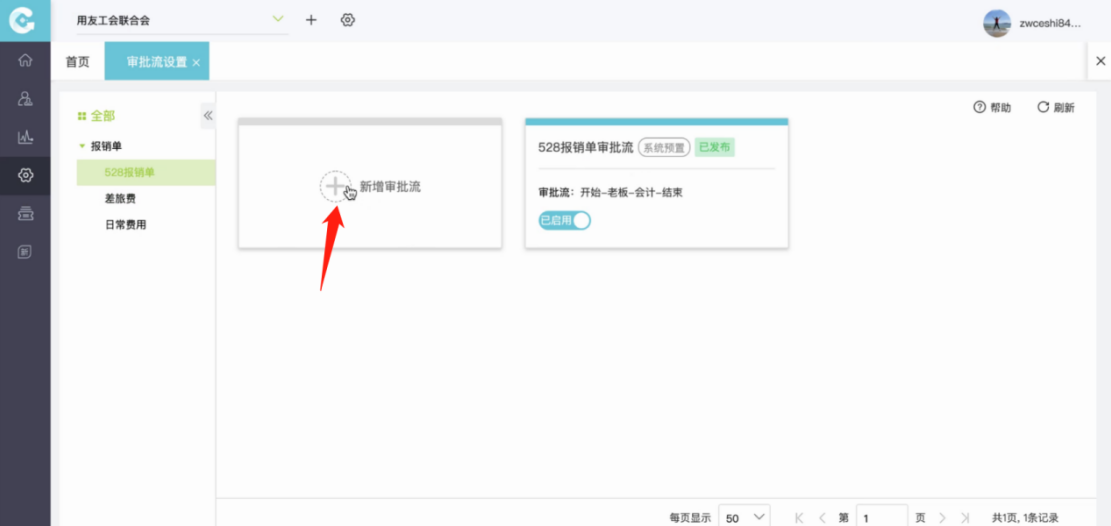The width and height of the screenshot is (1111, 526).
Task: Collapse the 报销单 tree node
Action: [82, 146]
